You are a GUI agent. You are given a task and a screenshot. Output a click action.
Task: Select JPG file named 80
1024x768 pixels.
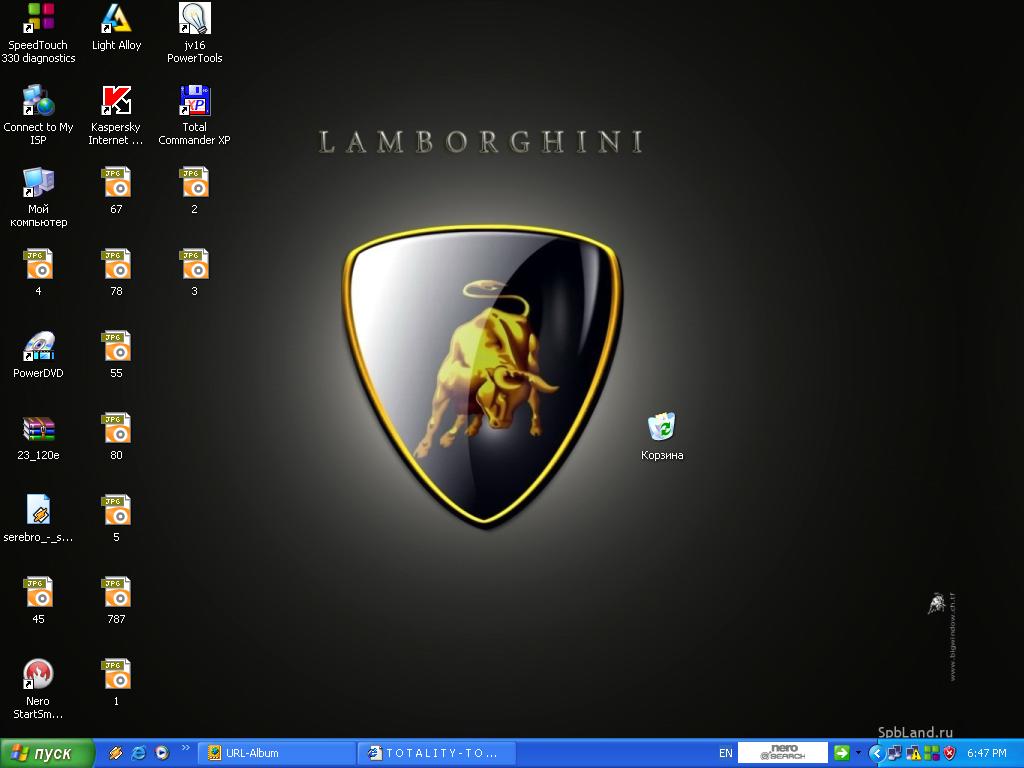point(116,438)
